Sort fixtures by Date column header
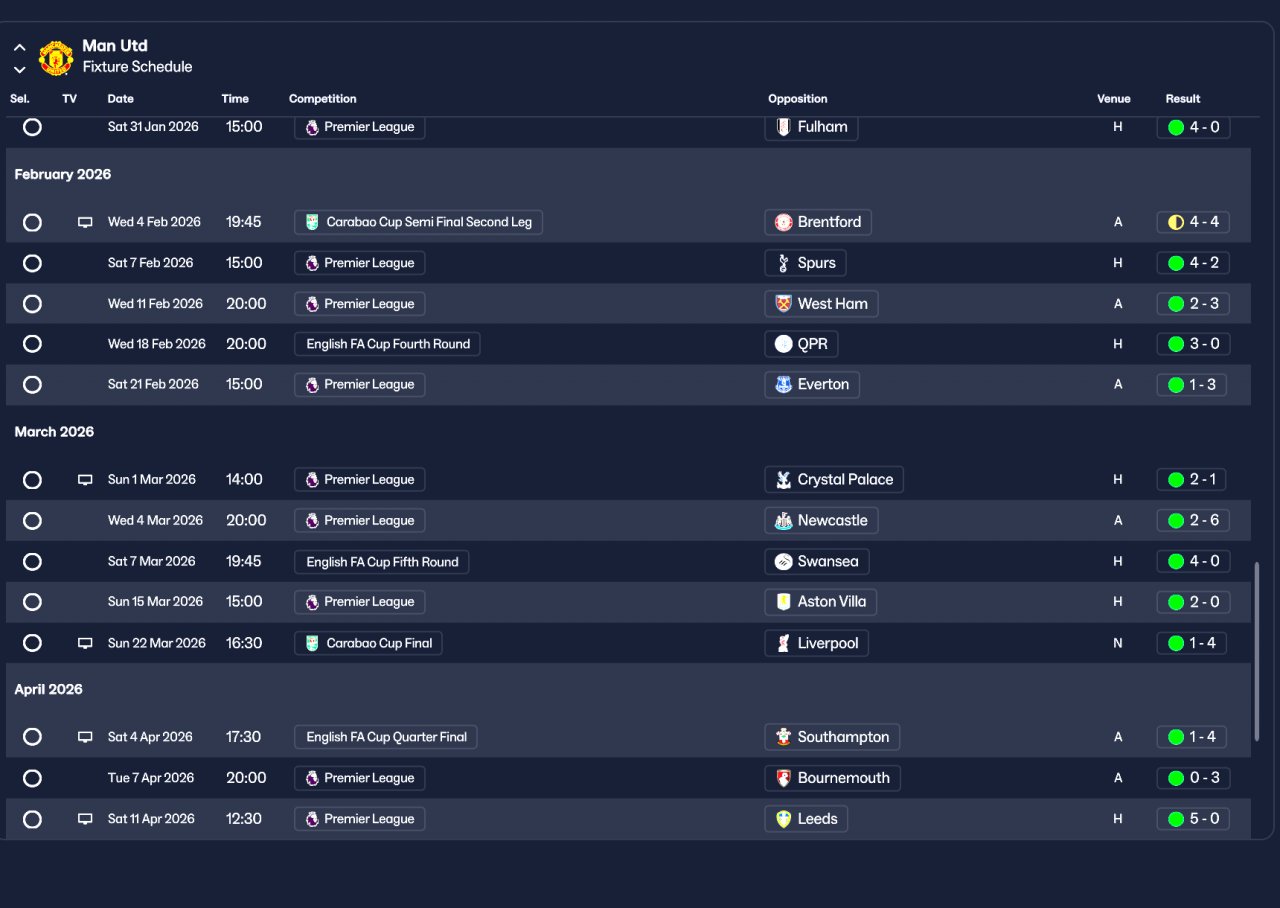 121,99
